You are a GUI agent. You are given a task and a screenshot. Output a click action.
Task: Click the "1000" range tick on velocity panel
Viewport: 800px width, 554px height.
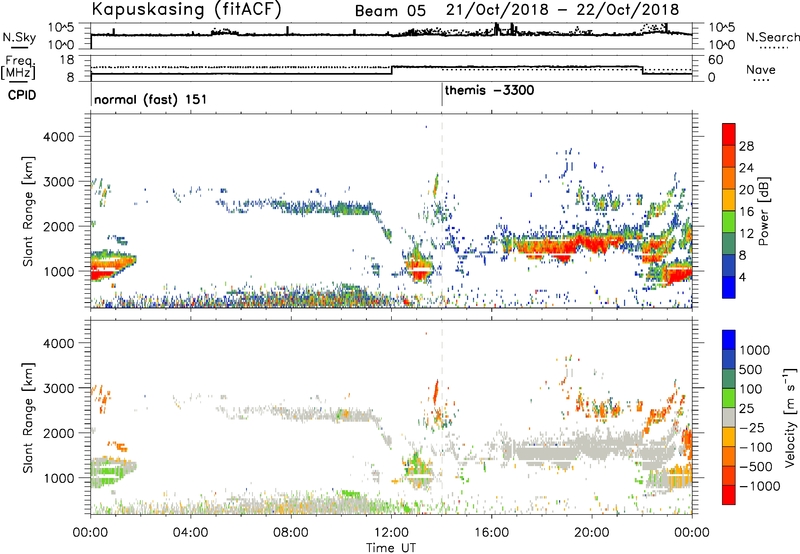click(x=58, y=478)
